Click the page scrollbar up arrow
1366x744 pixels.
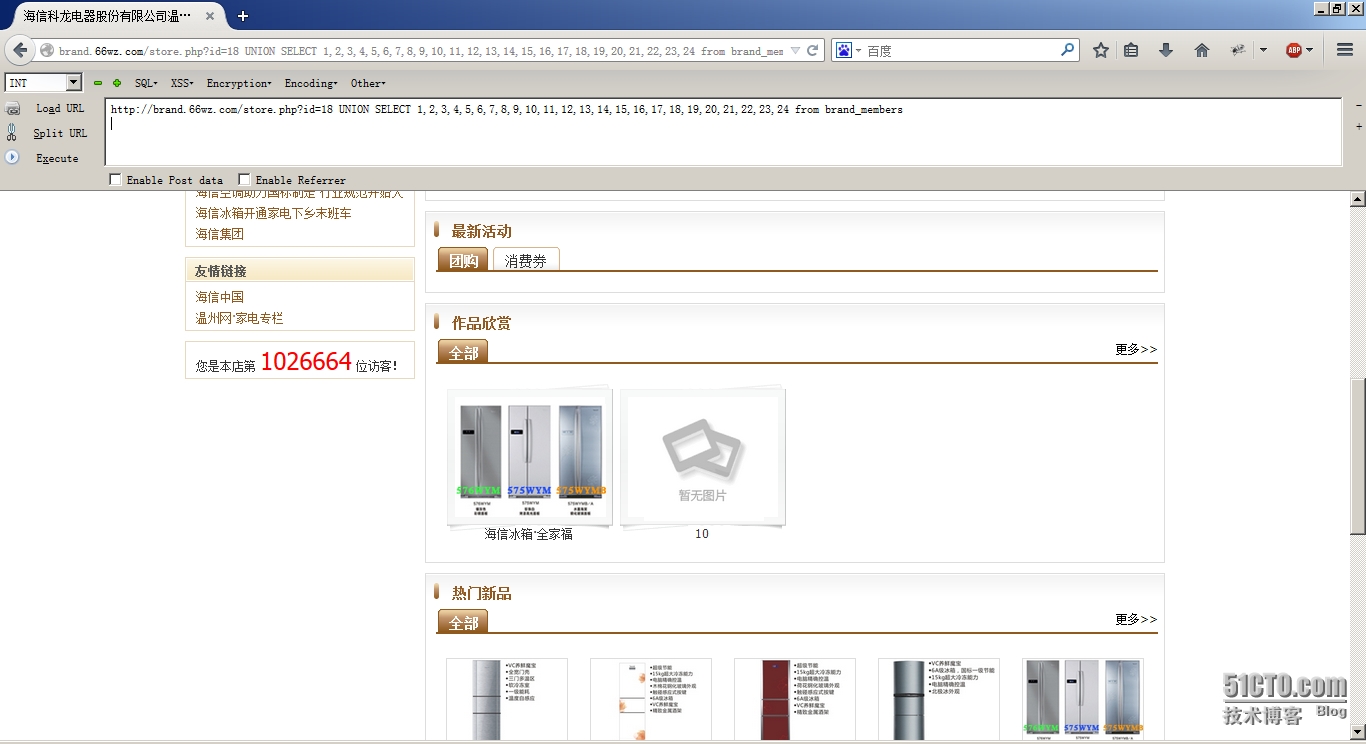[x=1358, y=198]
